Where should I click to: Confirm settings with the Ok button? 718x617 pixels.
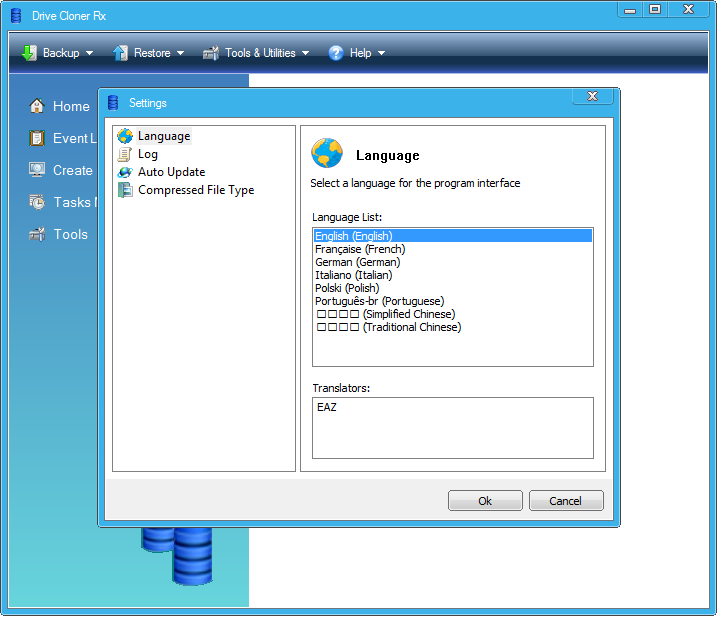(x=485, y=501)
